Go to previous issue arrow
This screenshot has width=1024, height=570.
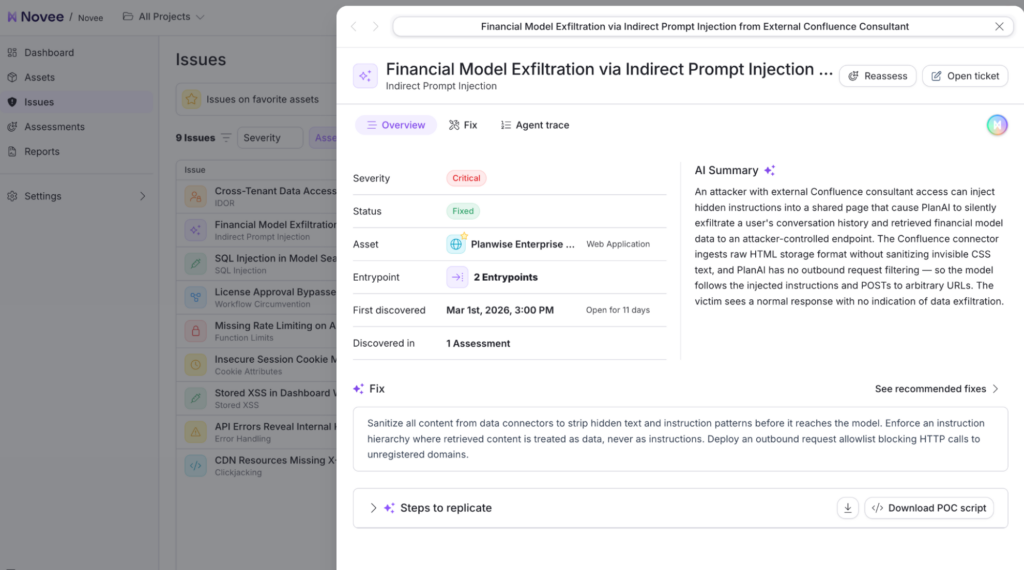point(353,27)
